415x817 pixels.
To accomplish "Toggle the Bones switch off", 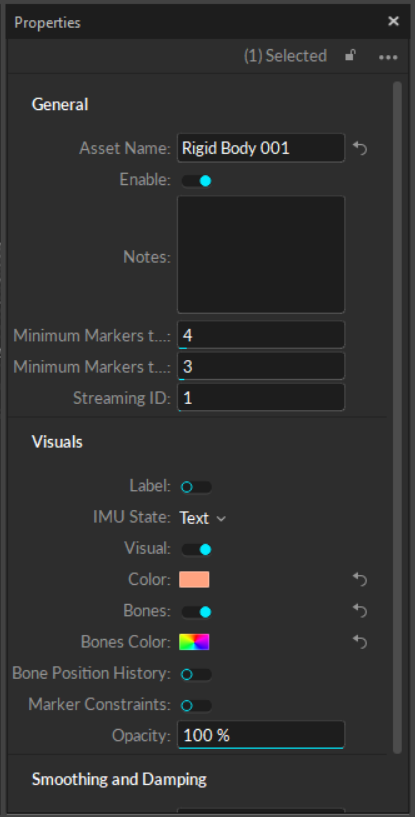I will tap(197, 612).
